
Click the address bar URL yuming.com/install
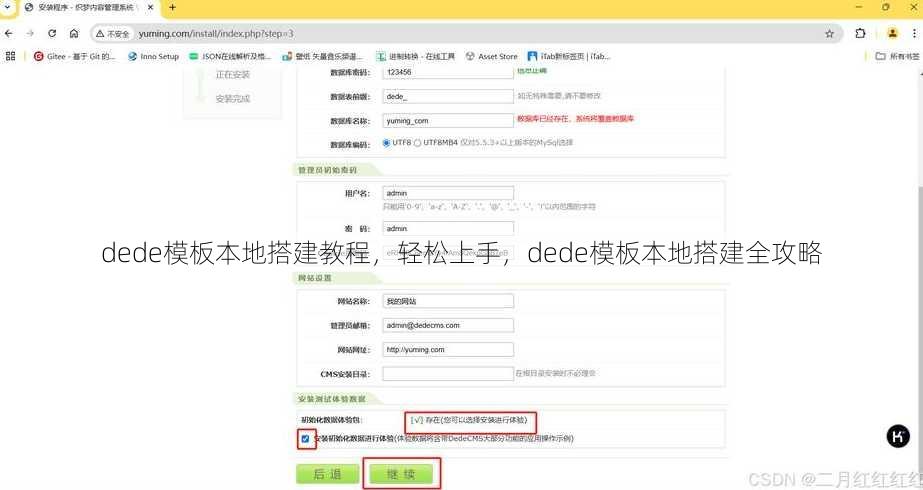click(216, 34)
